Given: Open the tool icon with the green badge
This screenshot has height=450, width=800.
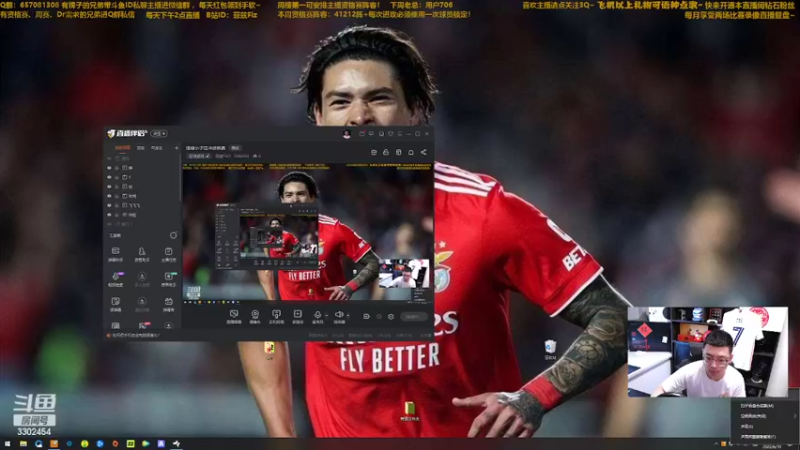Looking at the screenshot, I should click(x=169, y=277).
